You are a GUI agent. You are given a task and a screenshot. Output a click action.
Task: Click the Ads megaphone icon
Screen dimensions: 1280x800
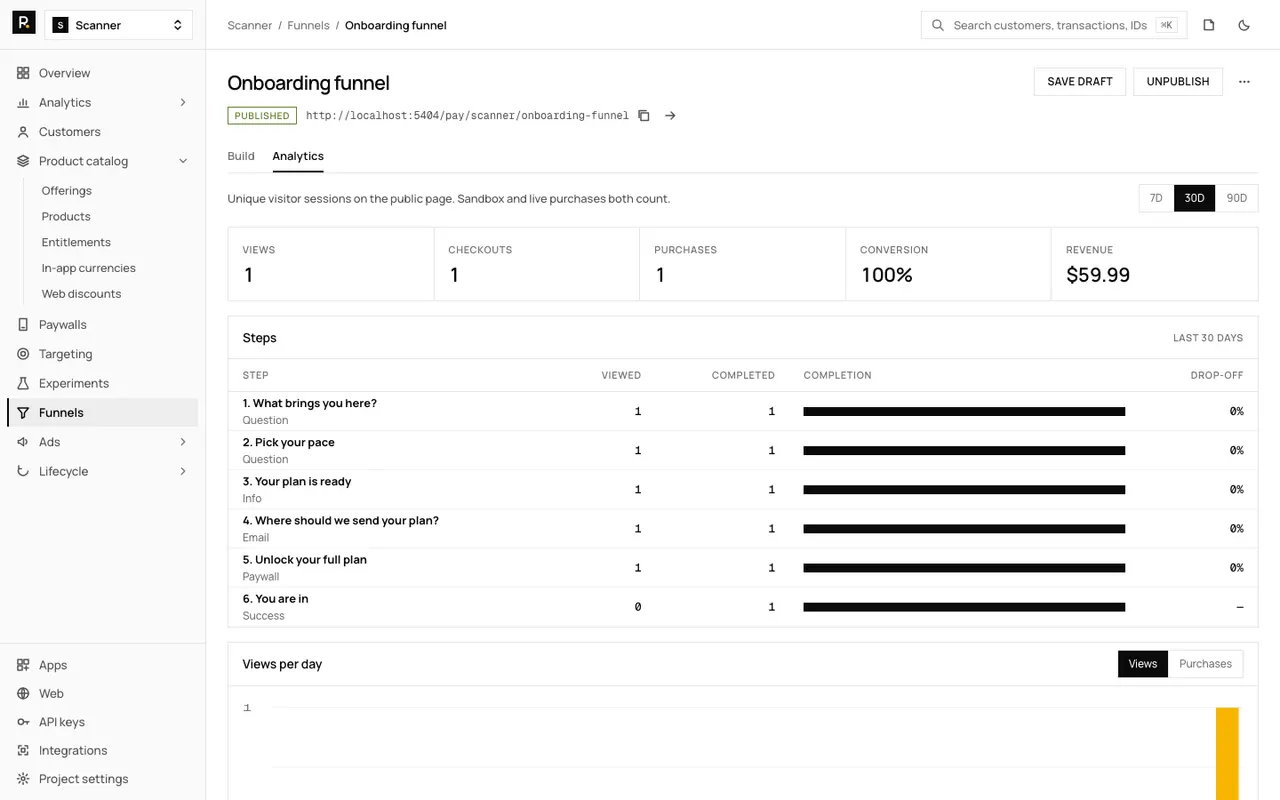tap(23, 442)
